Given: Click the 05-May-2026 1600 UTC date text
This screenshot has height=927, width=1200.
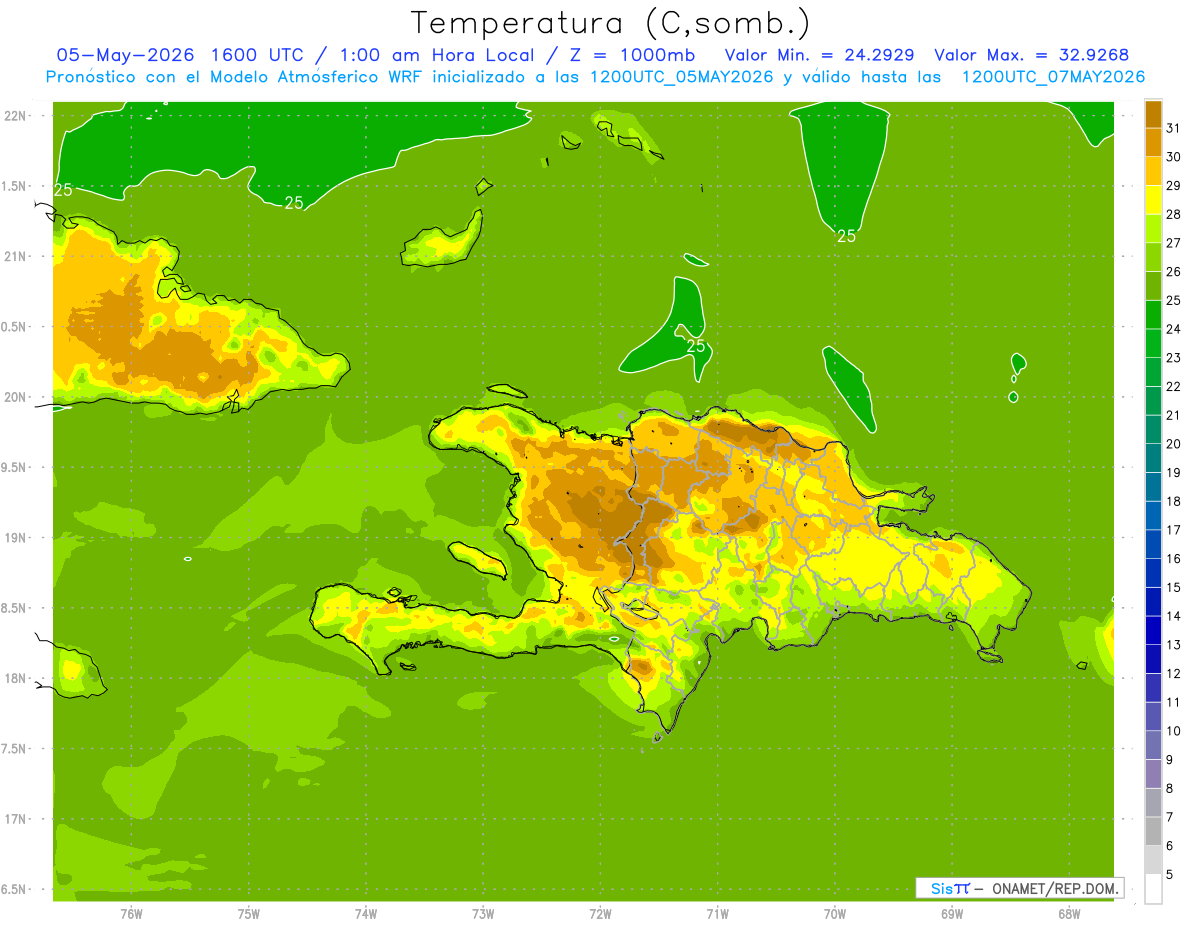Looking at the screenshot, I should point(180,55).
